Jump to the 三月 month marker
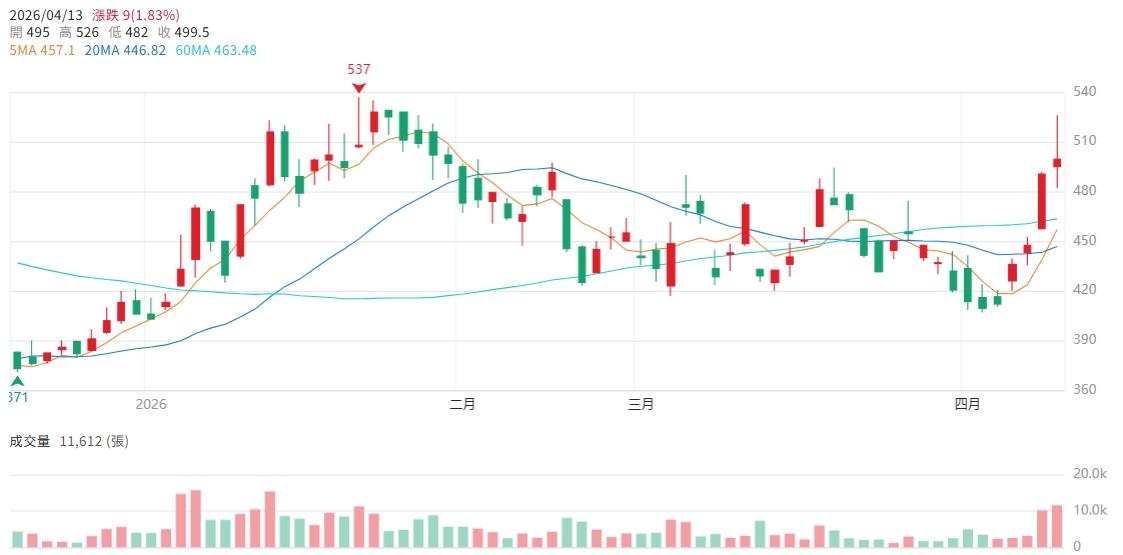The height and width of the screenshot is (555, 1123). click(641, 404)
